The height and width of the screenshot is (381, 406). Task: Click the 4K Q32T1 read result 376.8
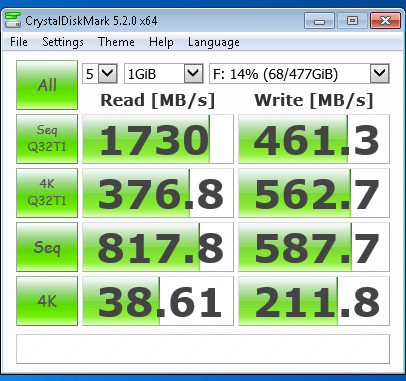click(158, 193)
